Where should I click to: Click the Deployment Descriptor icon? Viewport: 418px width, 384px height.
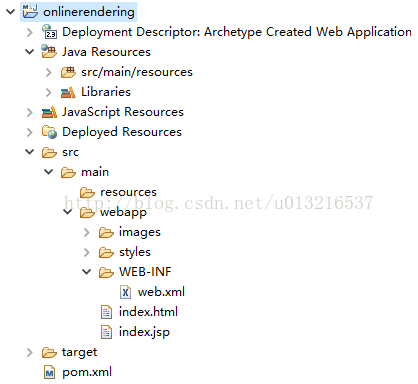click(x=49, y=32)
